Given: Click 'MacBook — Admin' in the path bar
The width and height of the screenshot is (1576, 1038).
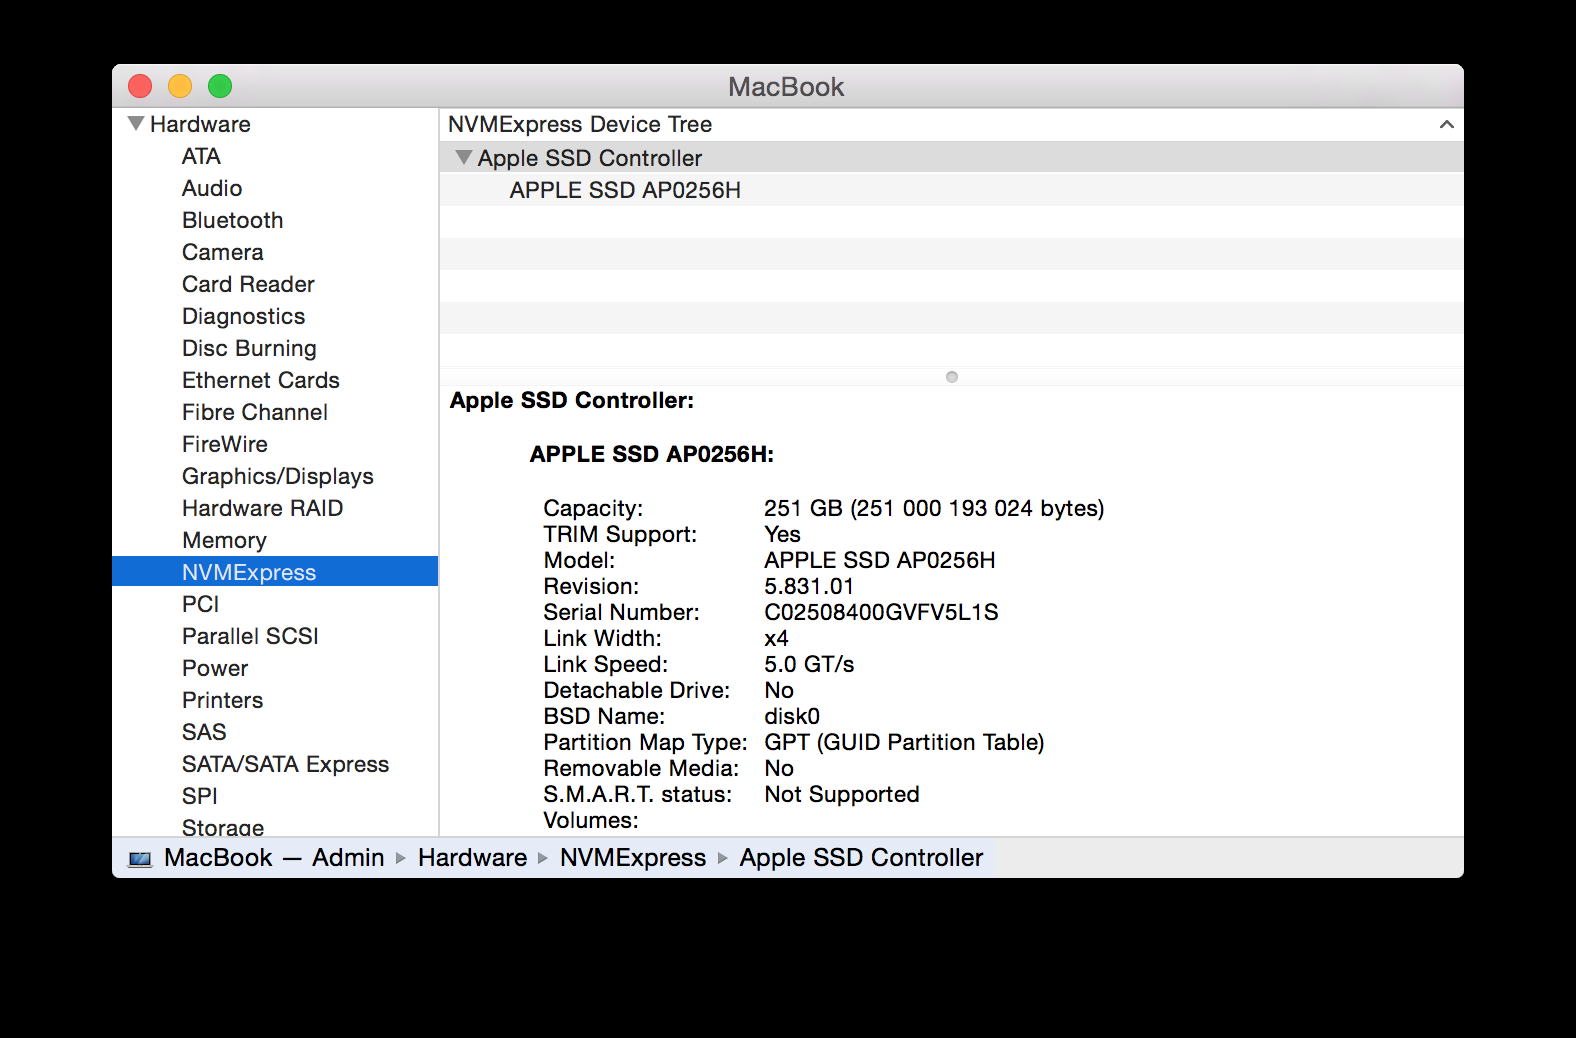Looking at the screenshot, I should (x=274, y=858).
